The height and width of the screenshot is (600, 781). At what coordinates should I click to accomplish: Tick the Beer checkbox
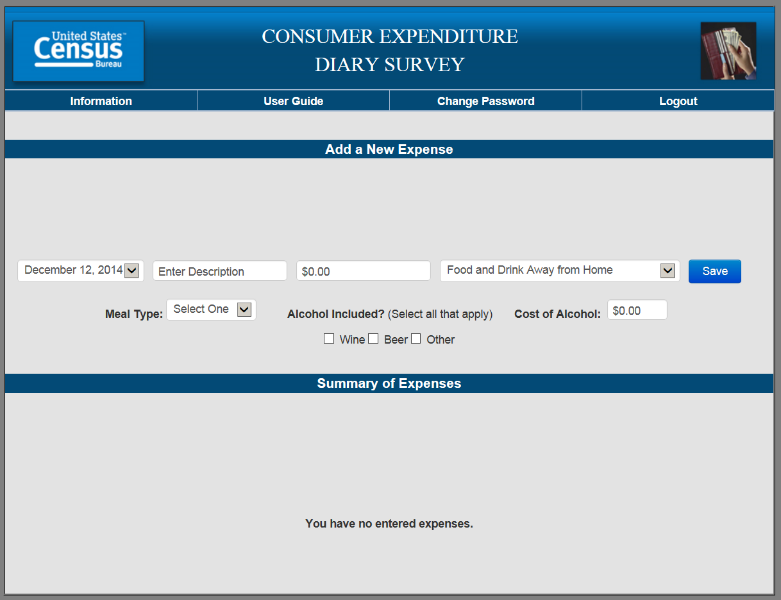373,339
